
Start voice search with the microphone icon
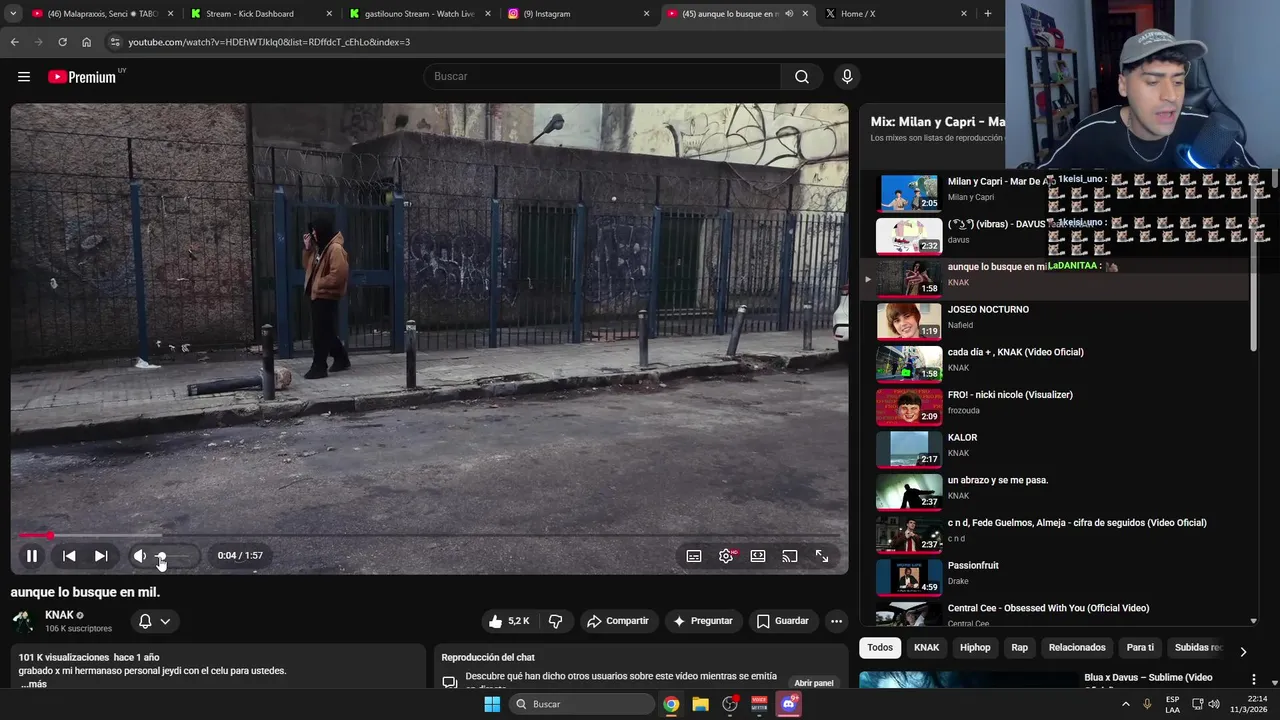click(x=847, y=77)
